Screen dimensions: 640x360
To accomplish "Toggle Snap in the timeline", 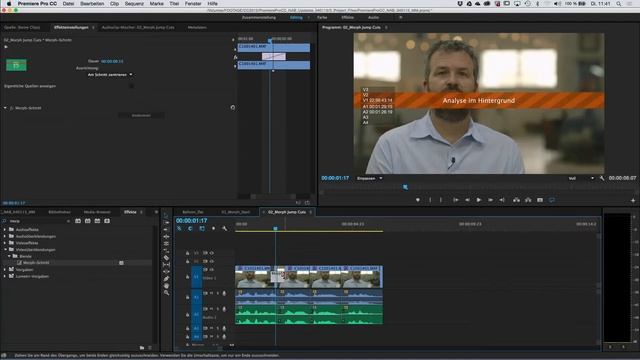I will click(190, 229).
